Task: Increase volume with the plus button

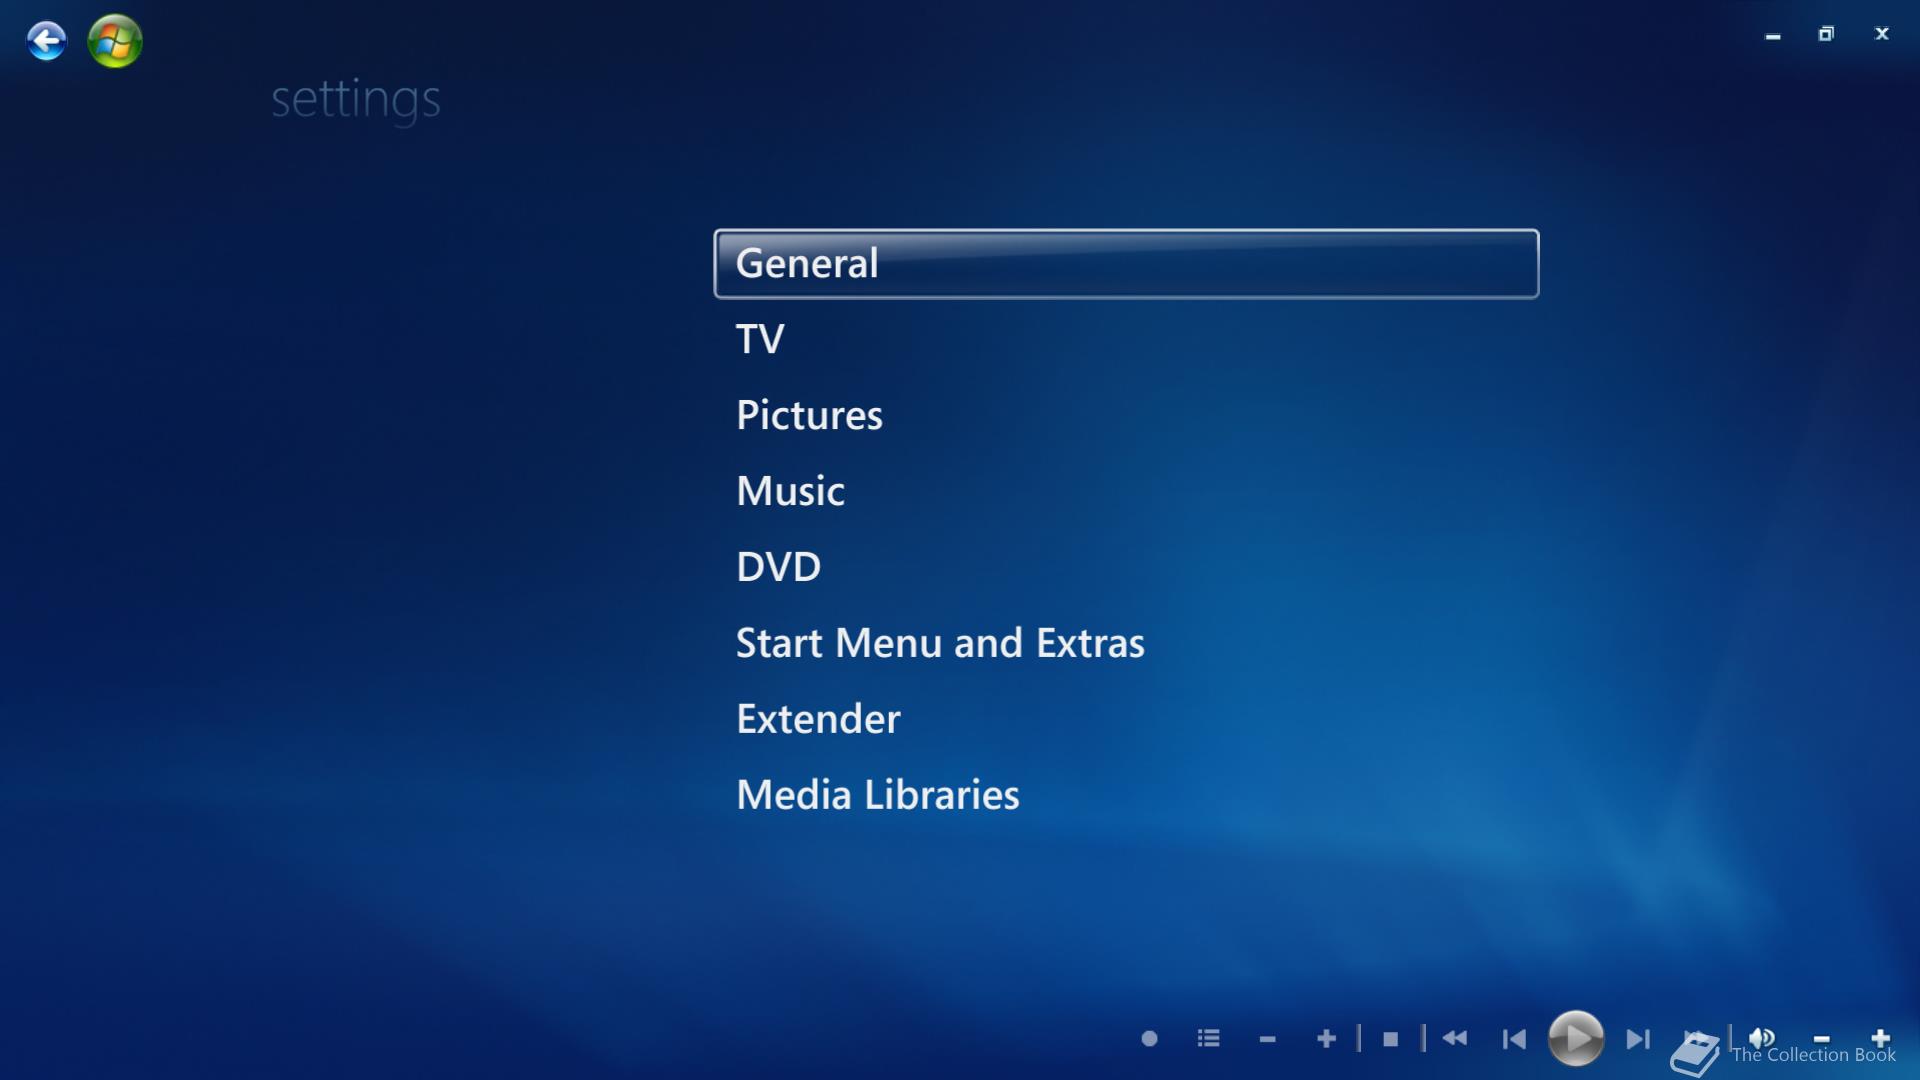Action: click(1880, 1038)
